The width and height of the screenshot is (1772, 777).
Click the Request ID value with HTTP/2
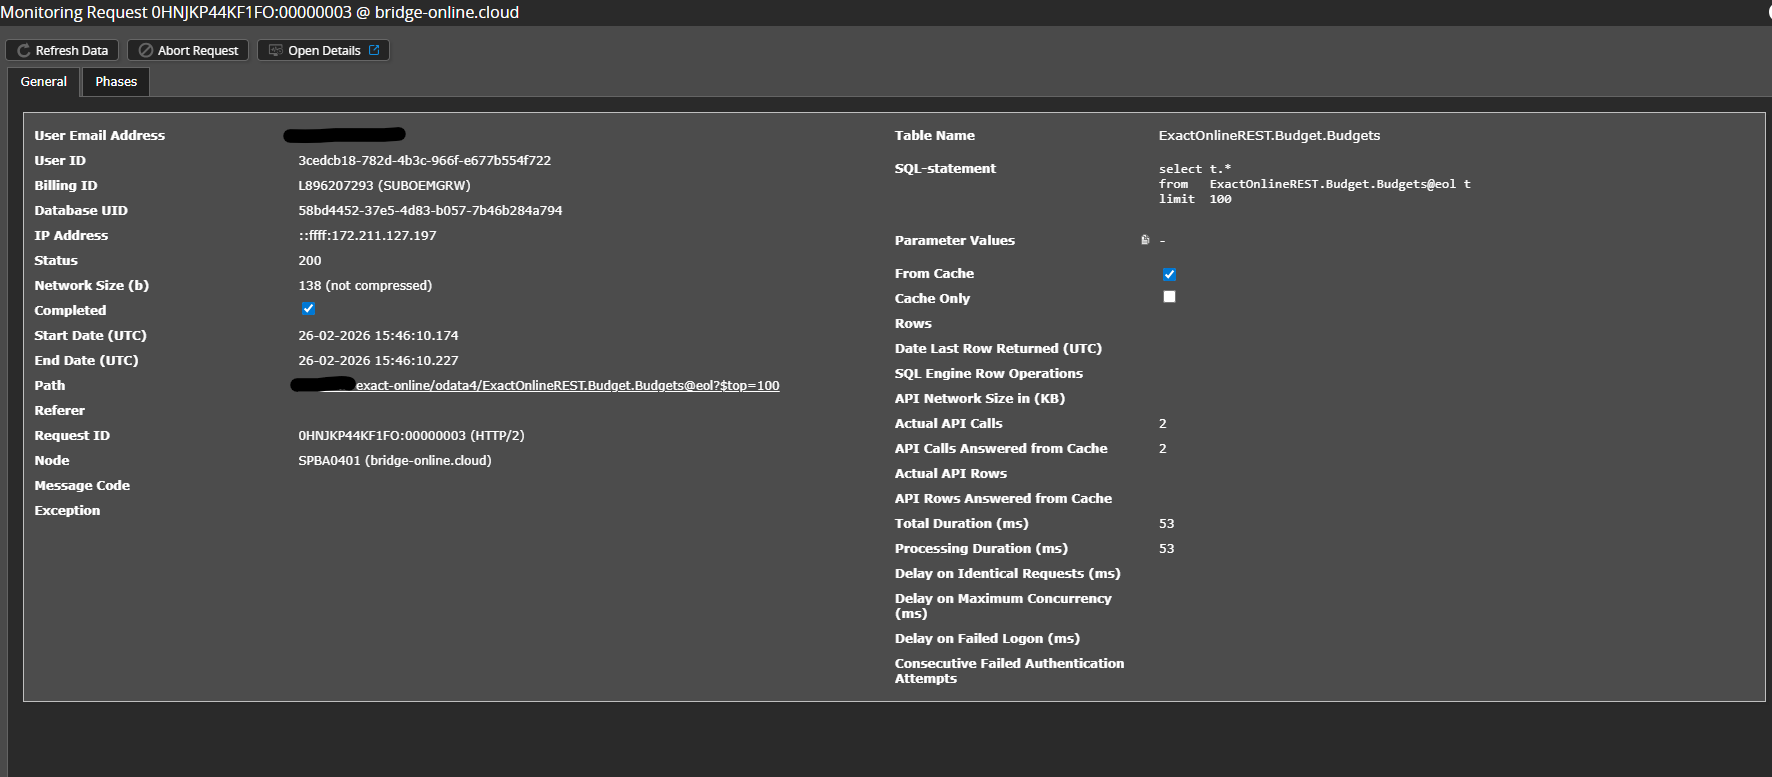pos(411,436)
